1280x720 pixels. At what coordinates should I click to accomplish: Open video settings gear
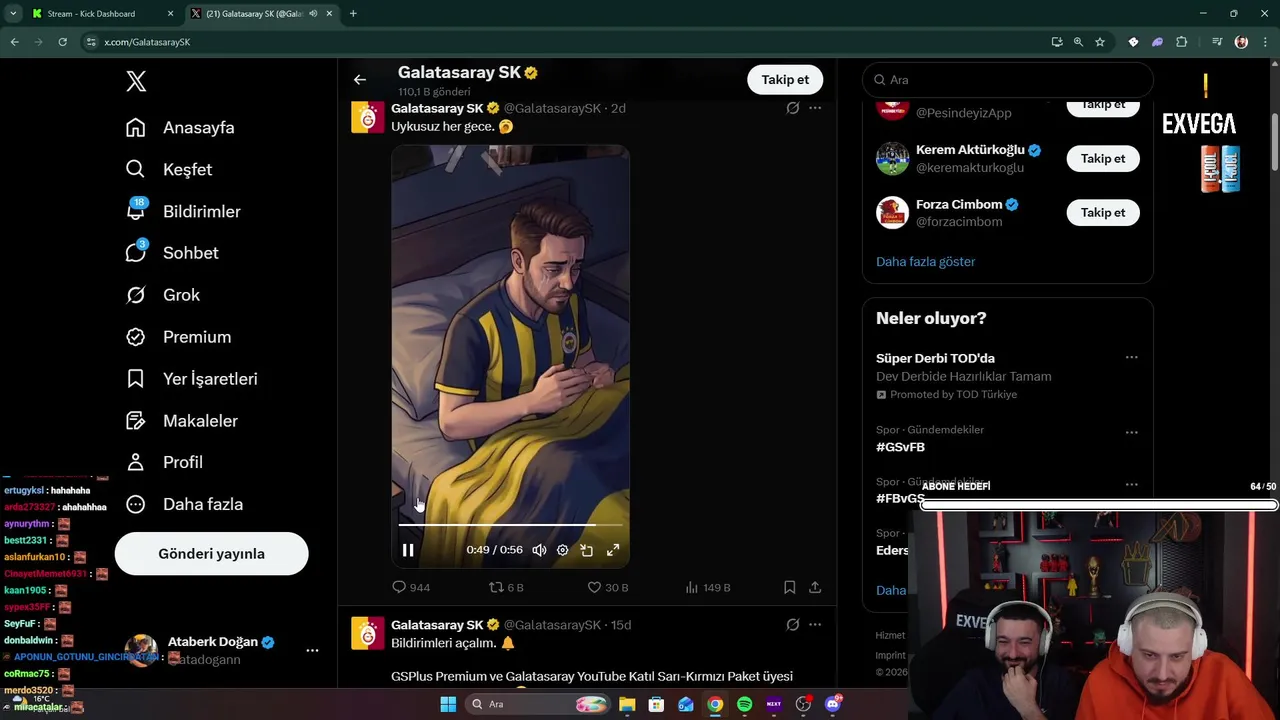(562, 550)
